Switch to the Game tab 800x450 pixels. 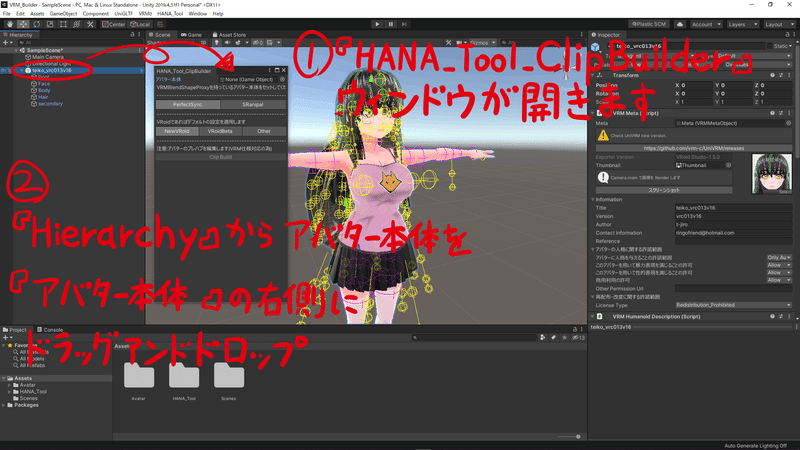point(191,35)
